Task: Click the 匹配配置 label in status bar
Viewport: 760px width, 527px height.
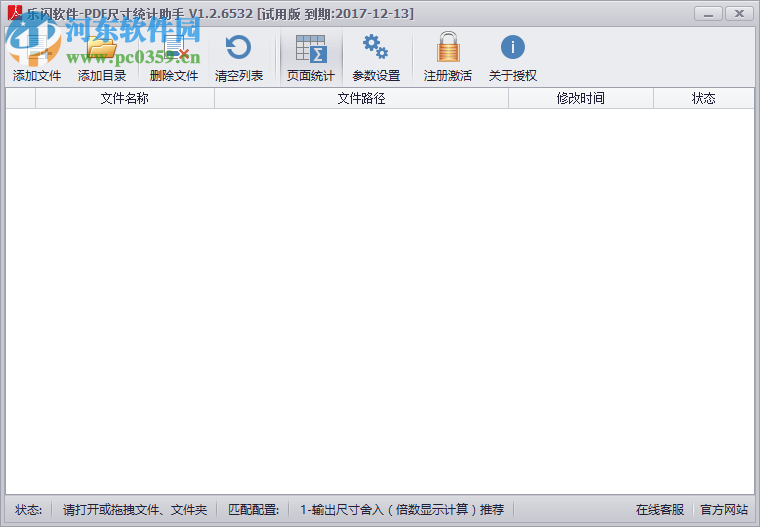Action: pyautogui.click(x=253, y=510)
